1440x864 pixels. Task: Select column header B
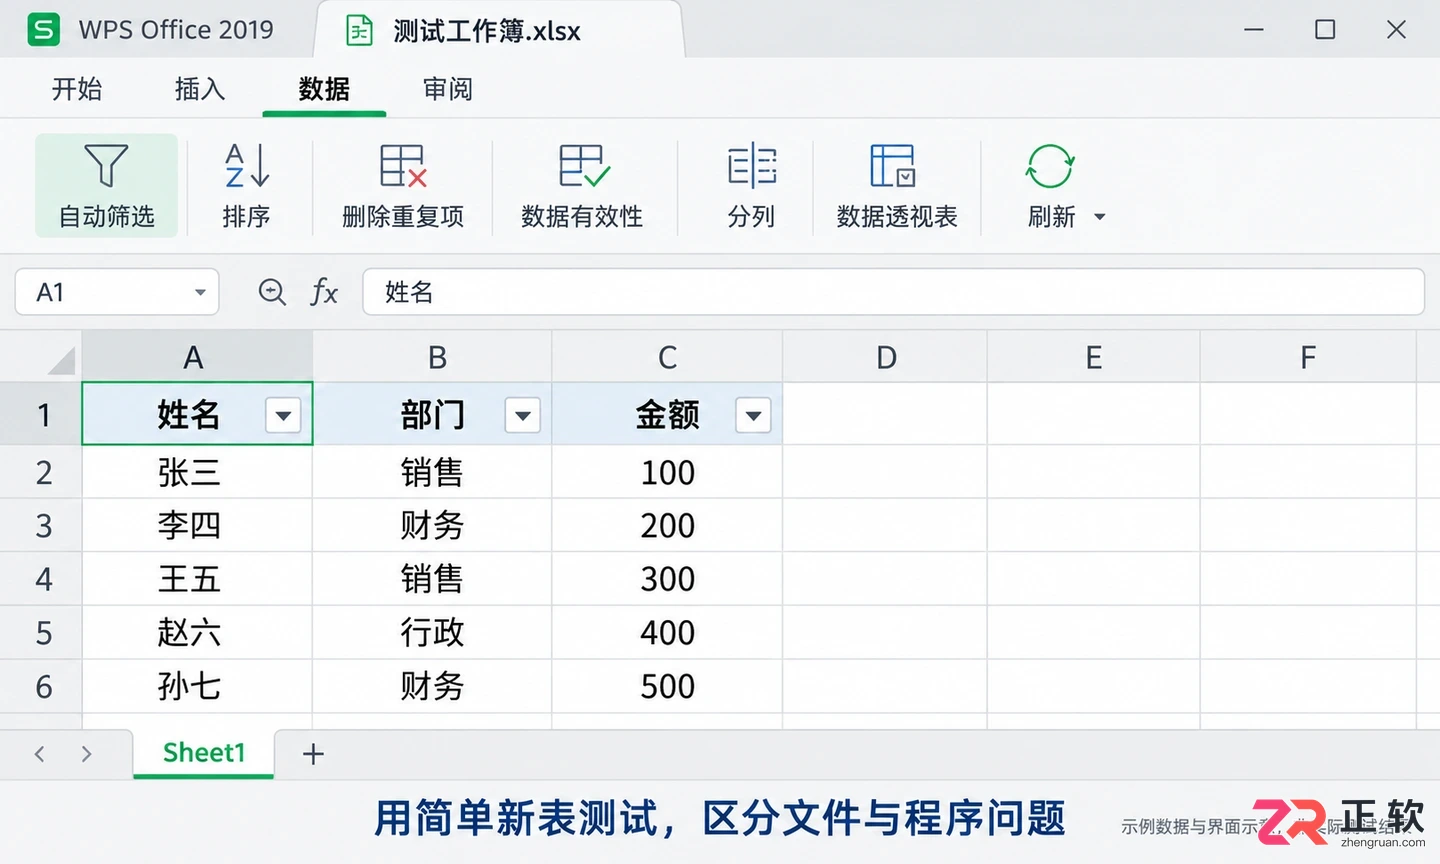click(x=433, y=357)
